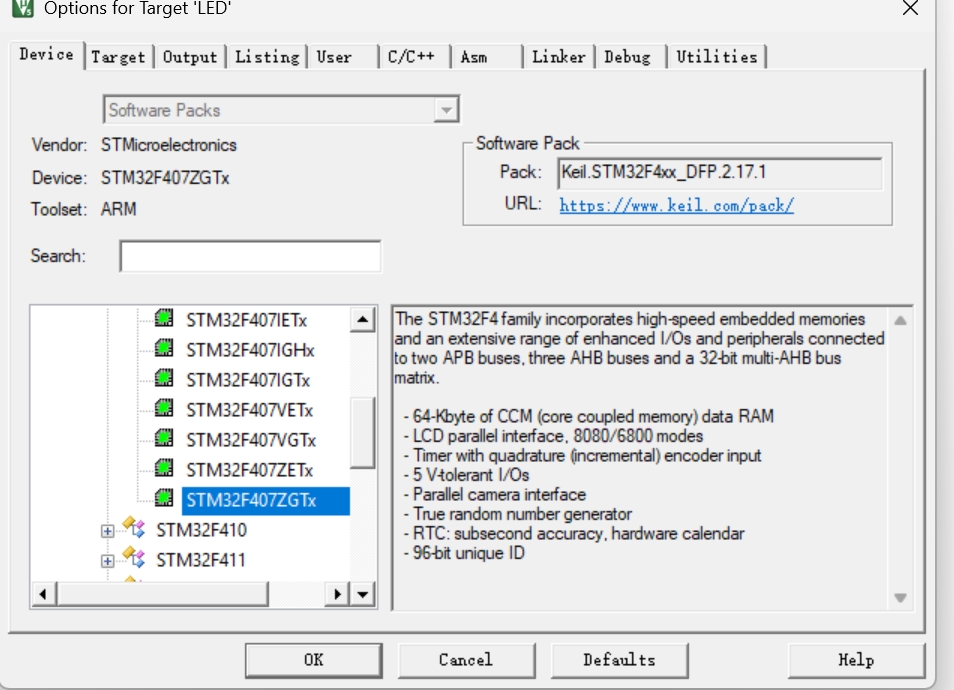Click the chip icon beside STM32F407IETx
Image resolution: width=954 pixels, height=690 pixels.
(164, 318)
